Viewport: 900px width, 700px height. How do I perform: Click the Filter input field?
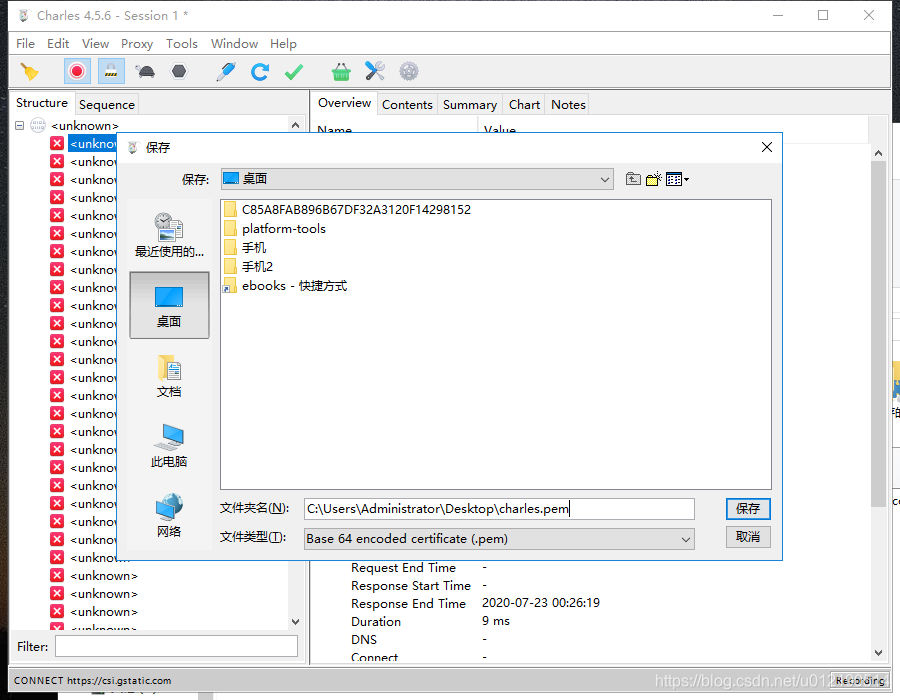pyautogui.click(x=176, y=646)
